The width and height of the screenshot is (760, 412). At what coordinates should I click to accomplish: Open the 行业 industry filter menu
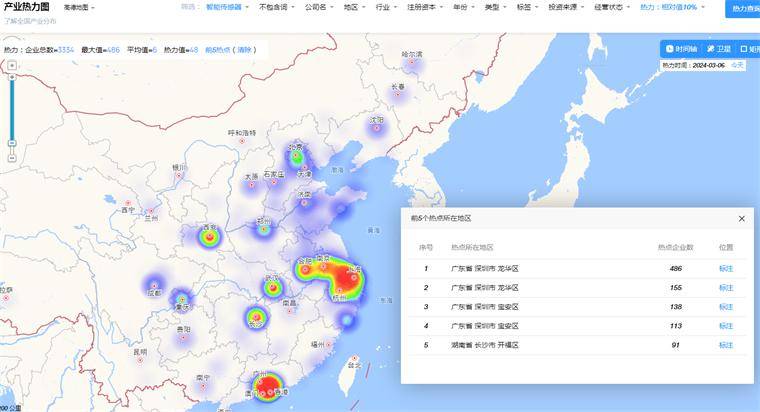tap(384, 7)
